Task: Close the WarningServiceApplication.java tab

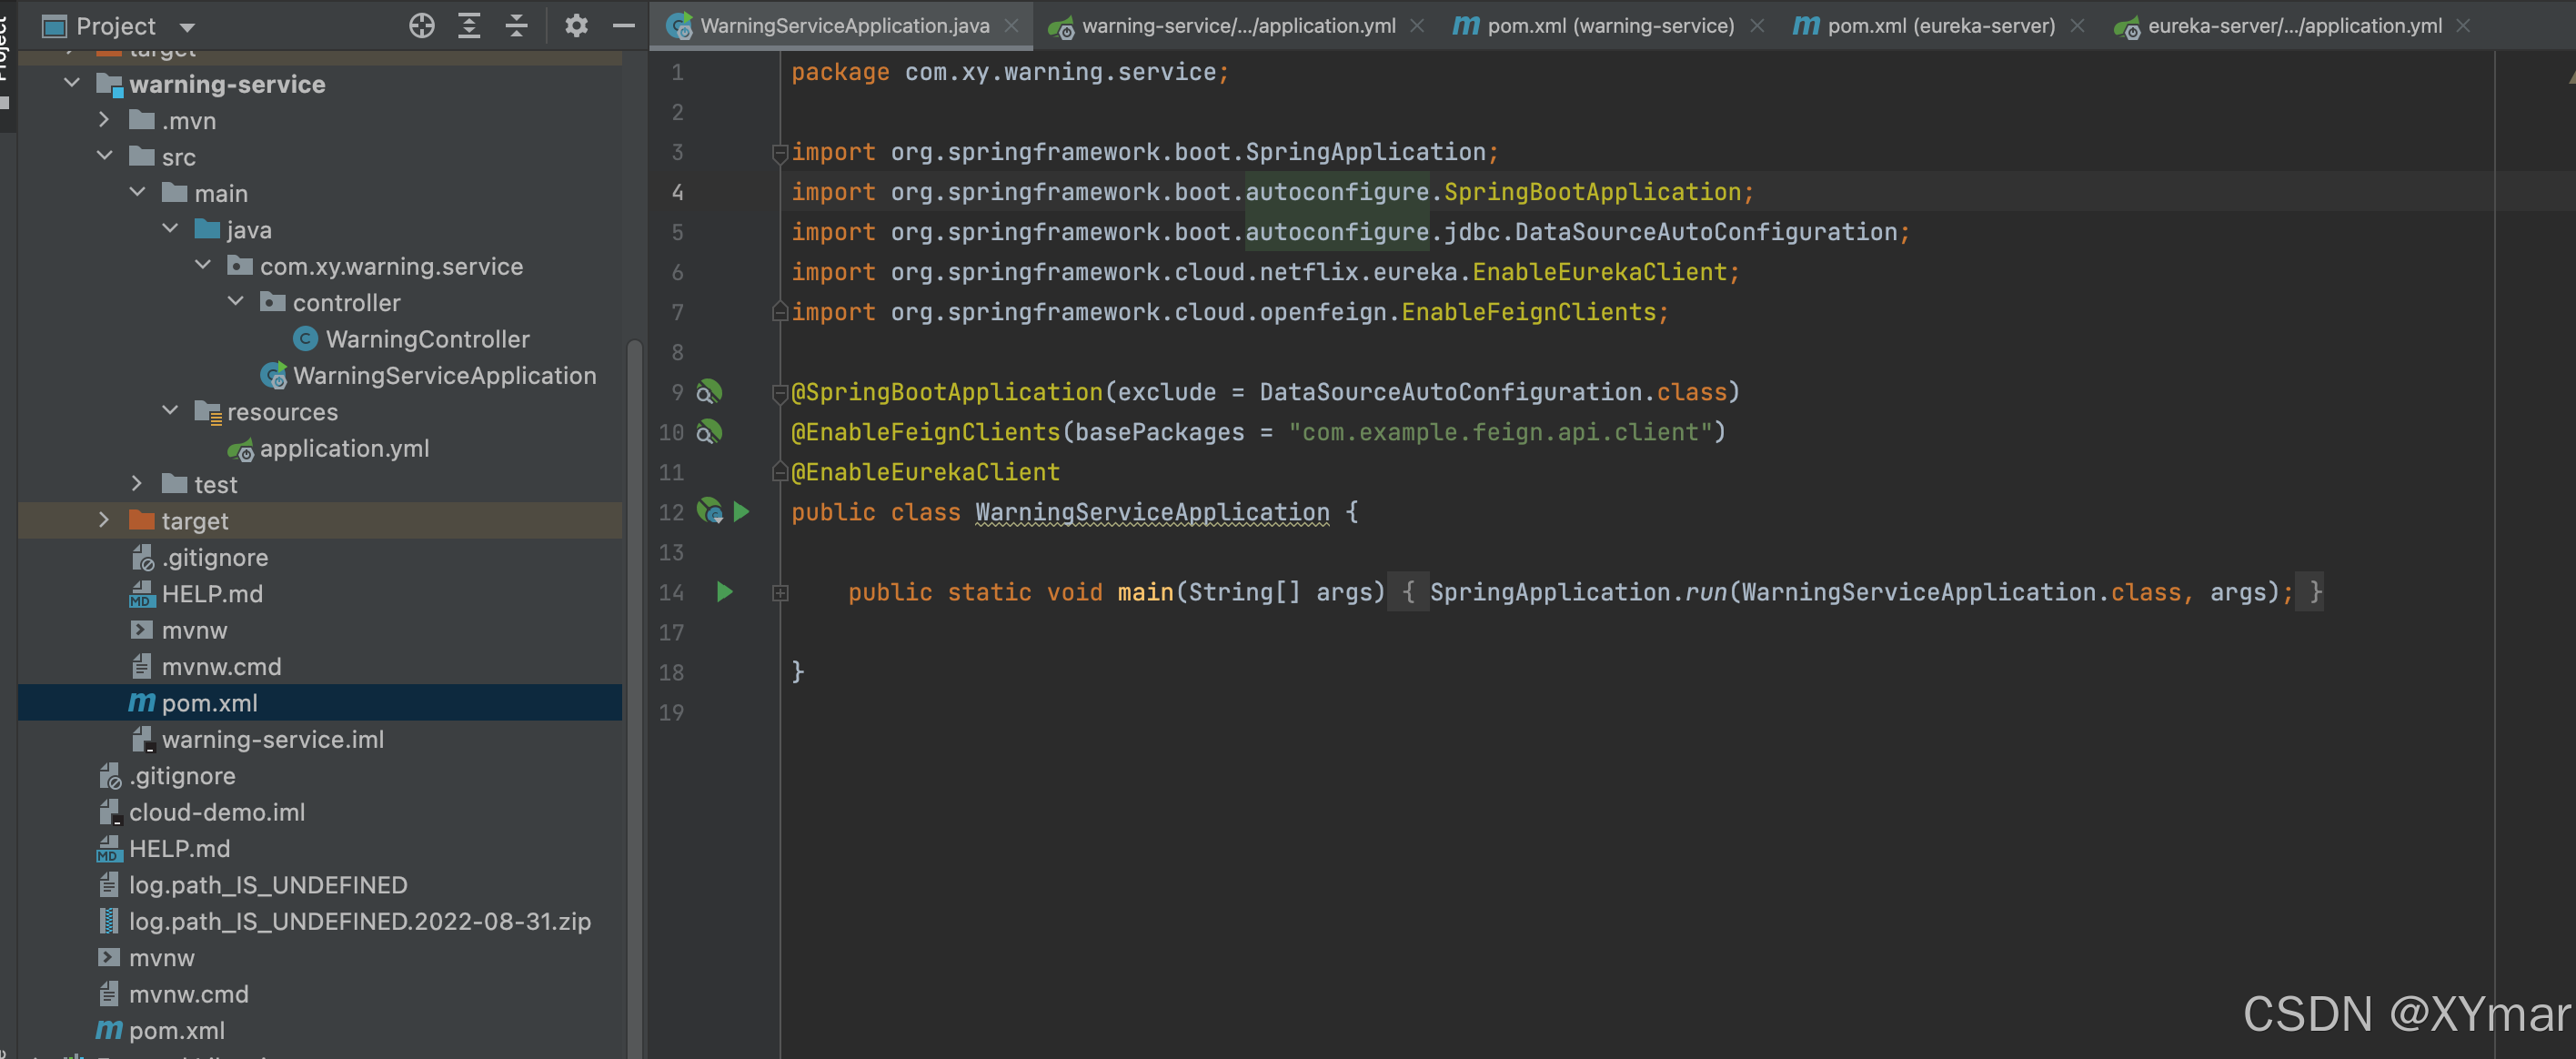Action: [x=1012, y=26]
